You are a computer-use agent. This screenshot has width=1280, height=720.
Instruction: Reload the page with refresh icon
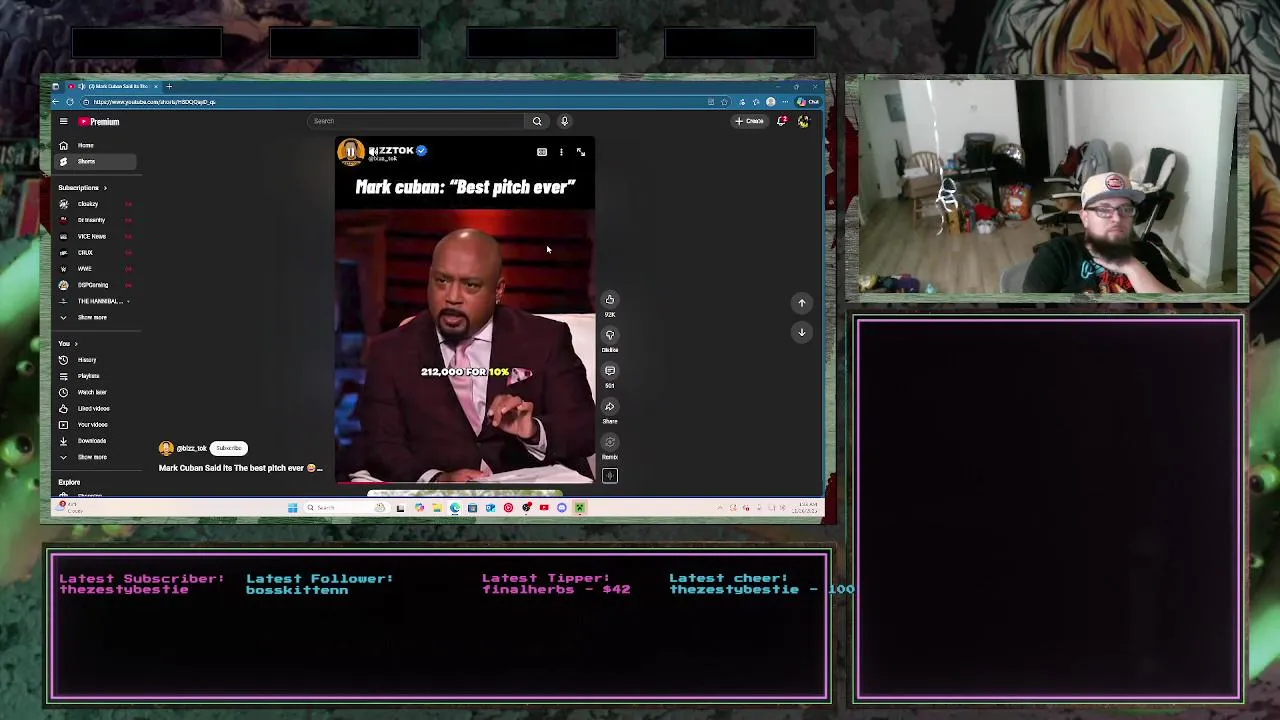tap(70, 102)
